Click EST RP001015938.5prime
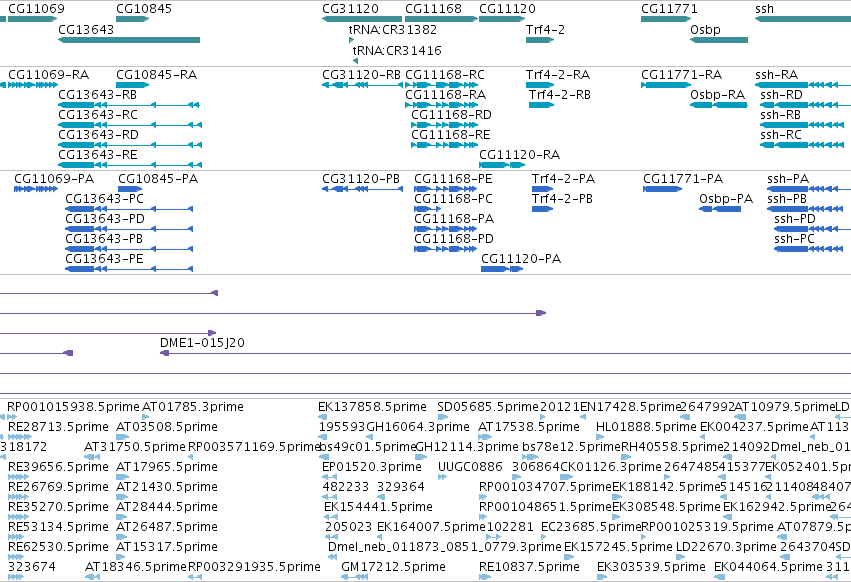This screenshot has width=851, height=582. (x=73, y=407)
